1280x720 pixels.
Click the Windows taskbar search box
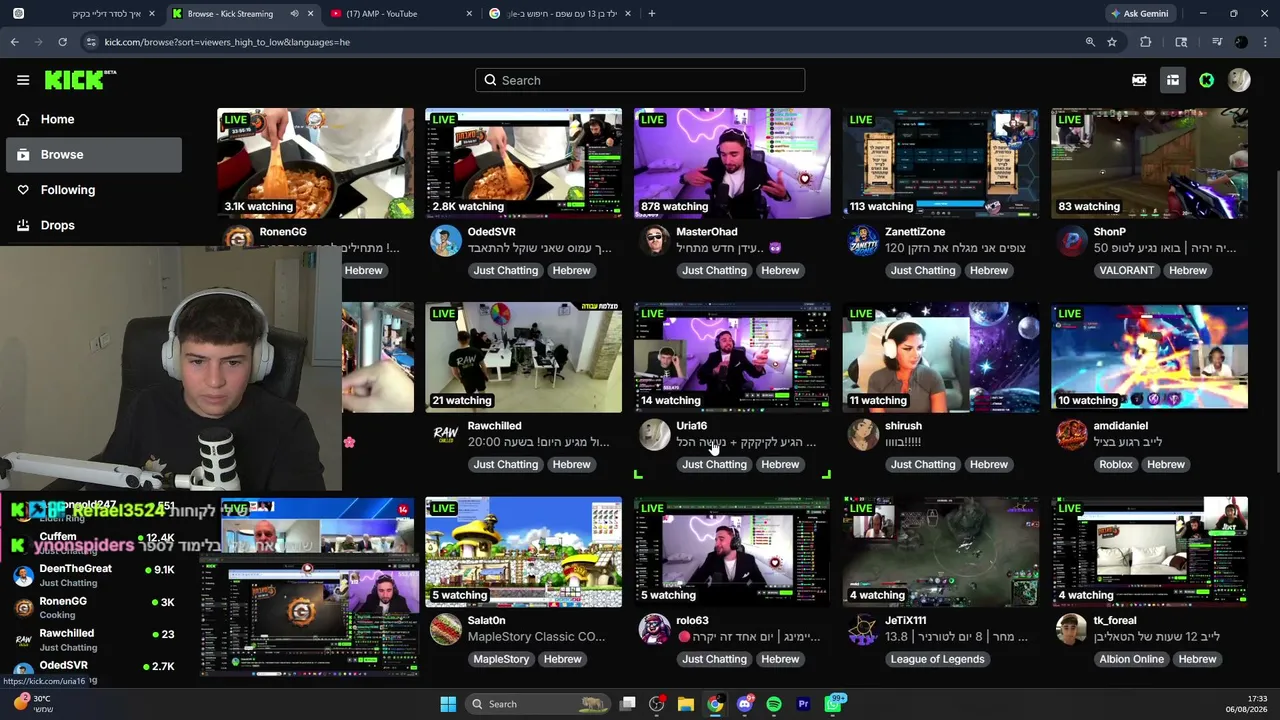point(538,704)
